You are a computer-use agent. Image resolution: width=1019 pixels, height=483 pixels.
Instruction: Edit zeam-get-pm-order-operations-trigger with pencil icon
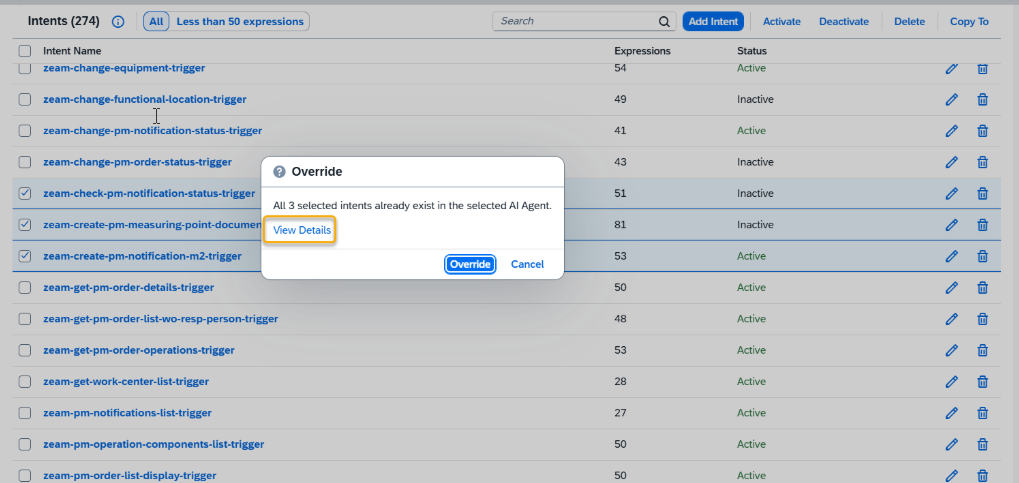[x=951, y=350]
